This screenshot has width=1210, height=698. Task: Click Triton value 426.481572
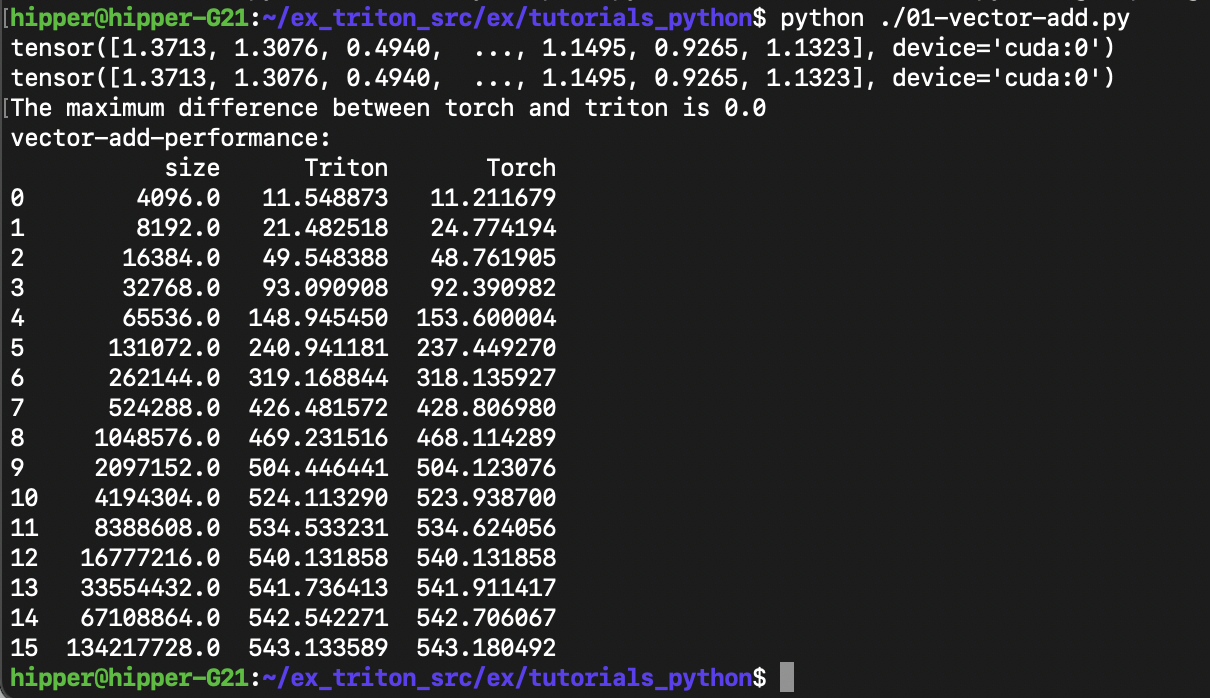(318, 408)
